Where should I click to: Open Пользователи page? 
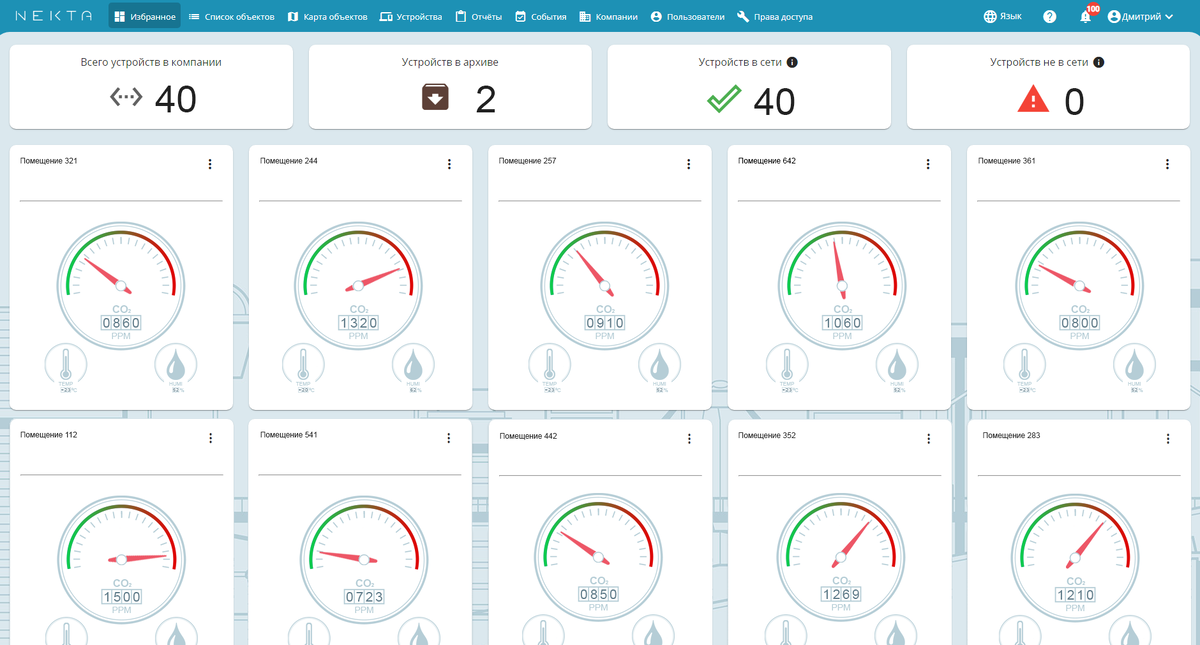tap(687, 16)
